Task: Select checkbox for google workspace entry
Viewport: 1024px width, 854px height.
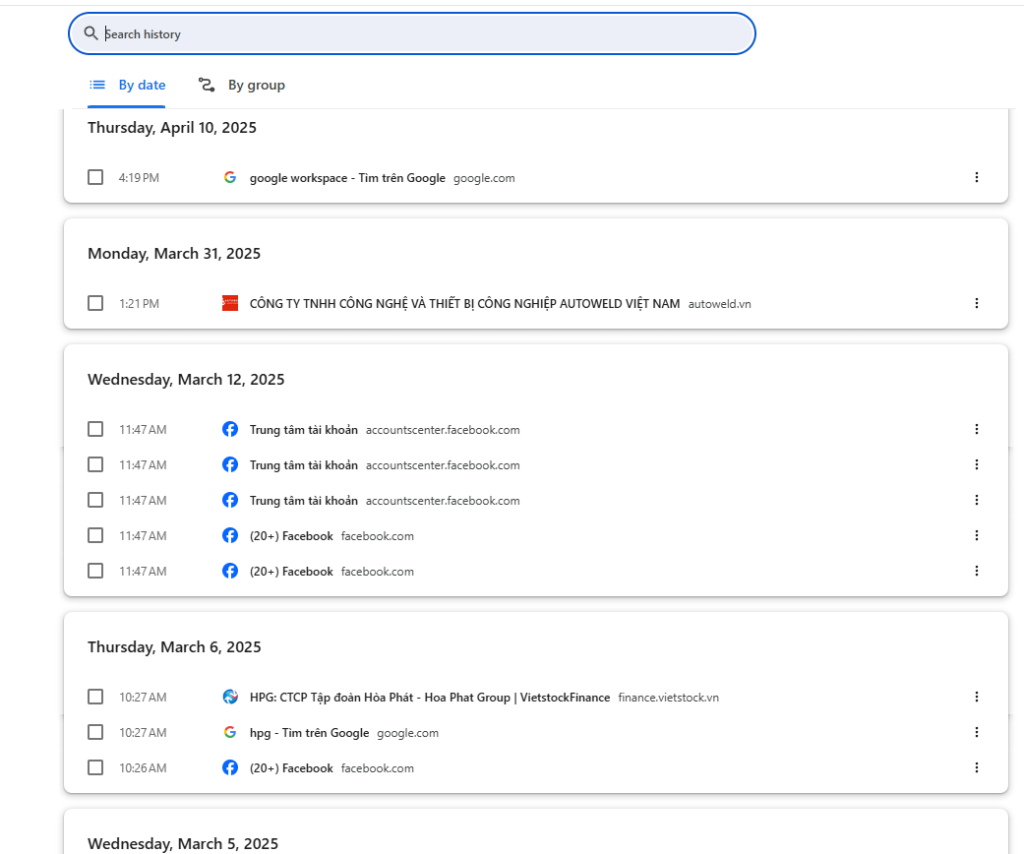Action: (95, 178)
